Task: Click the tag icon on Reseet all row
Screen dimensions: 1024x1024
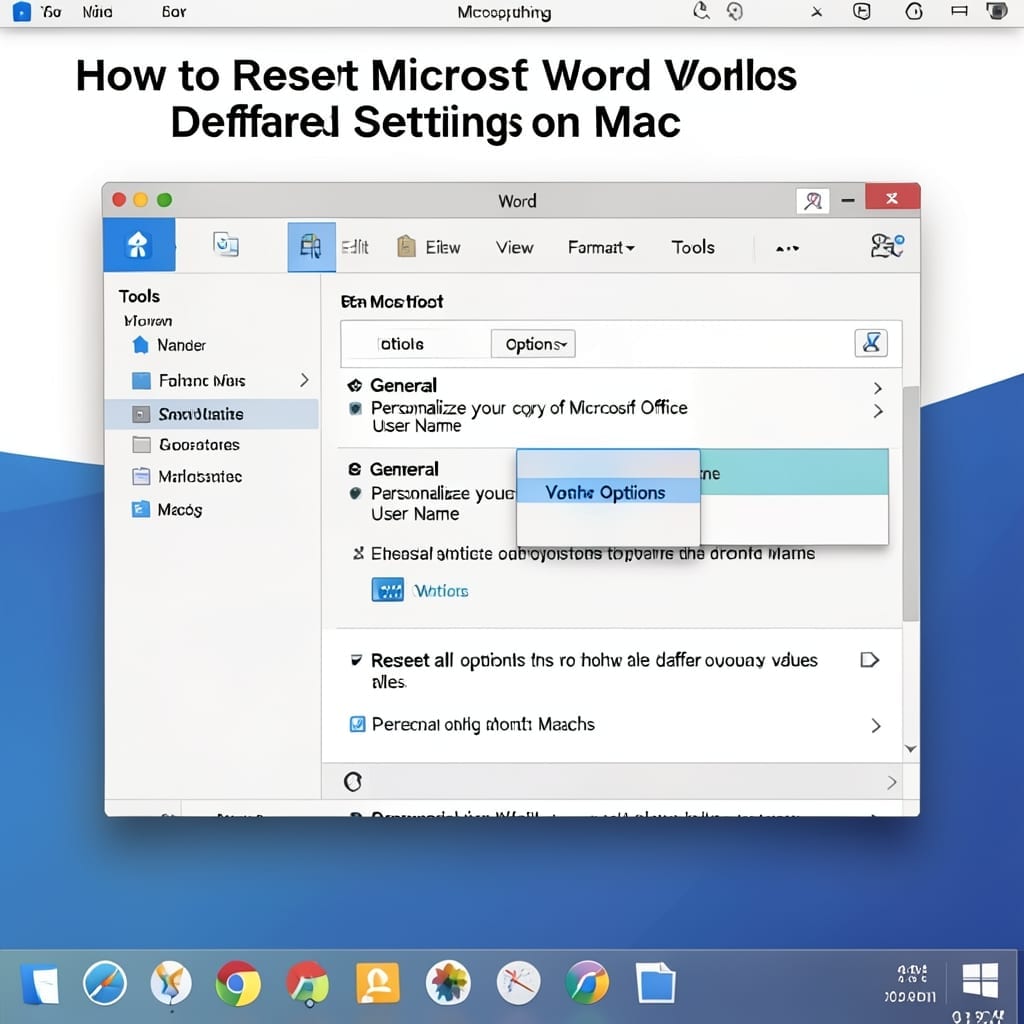Action: tap(869, 660)
